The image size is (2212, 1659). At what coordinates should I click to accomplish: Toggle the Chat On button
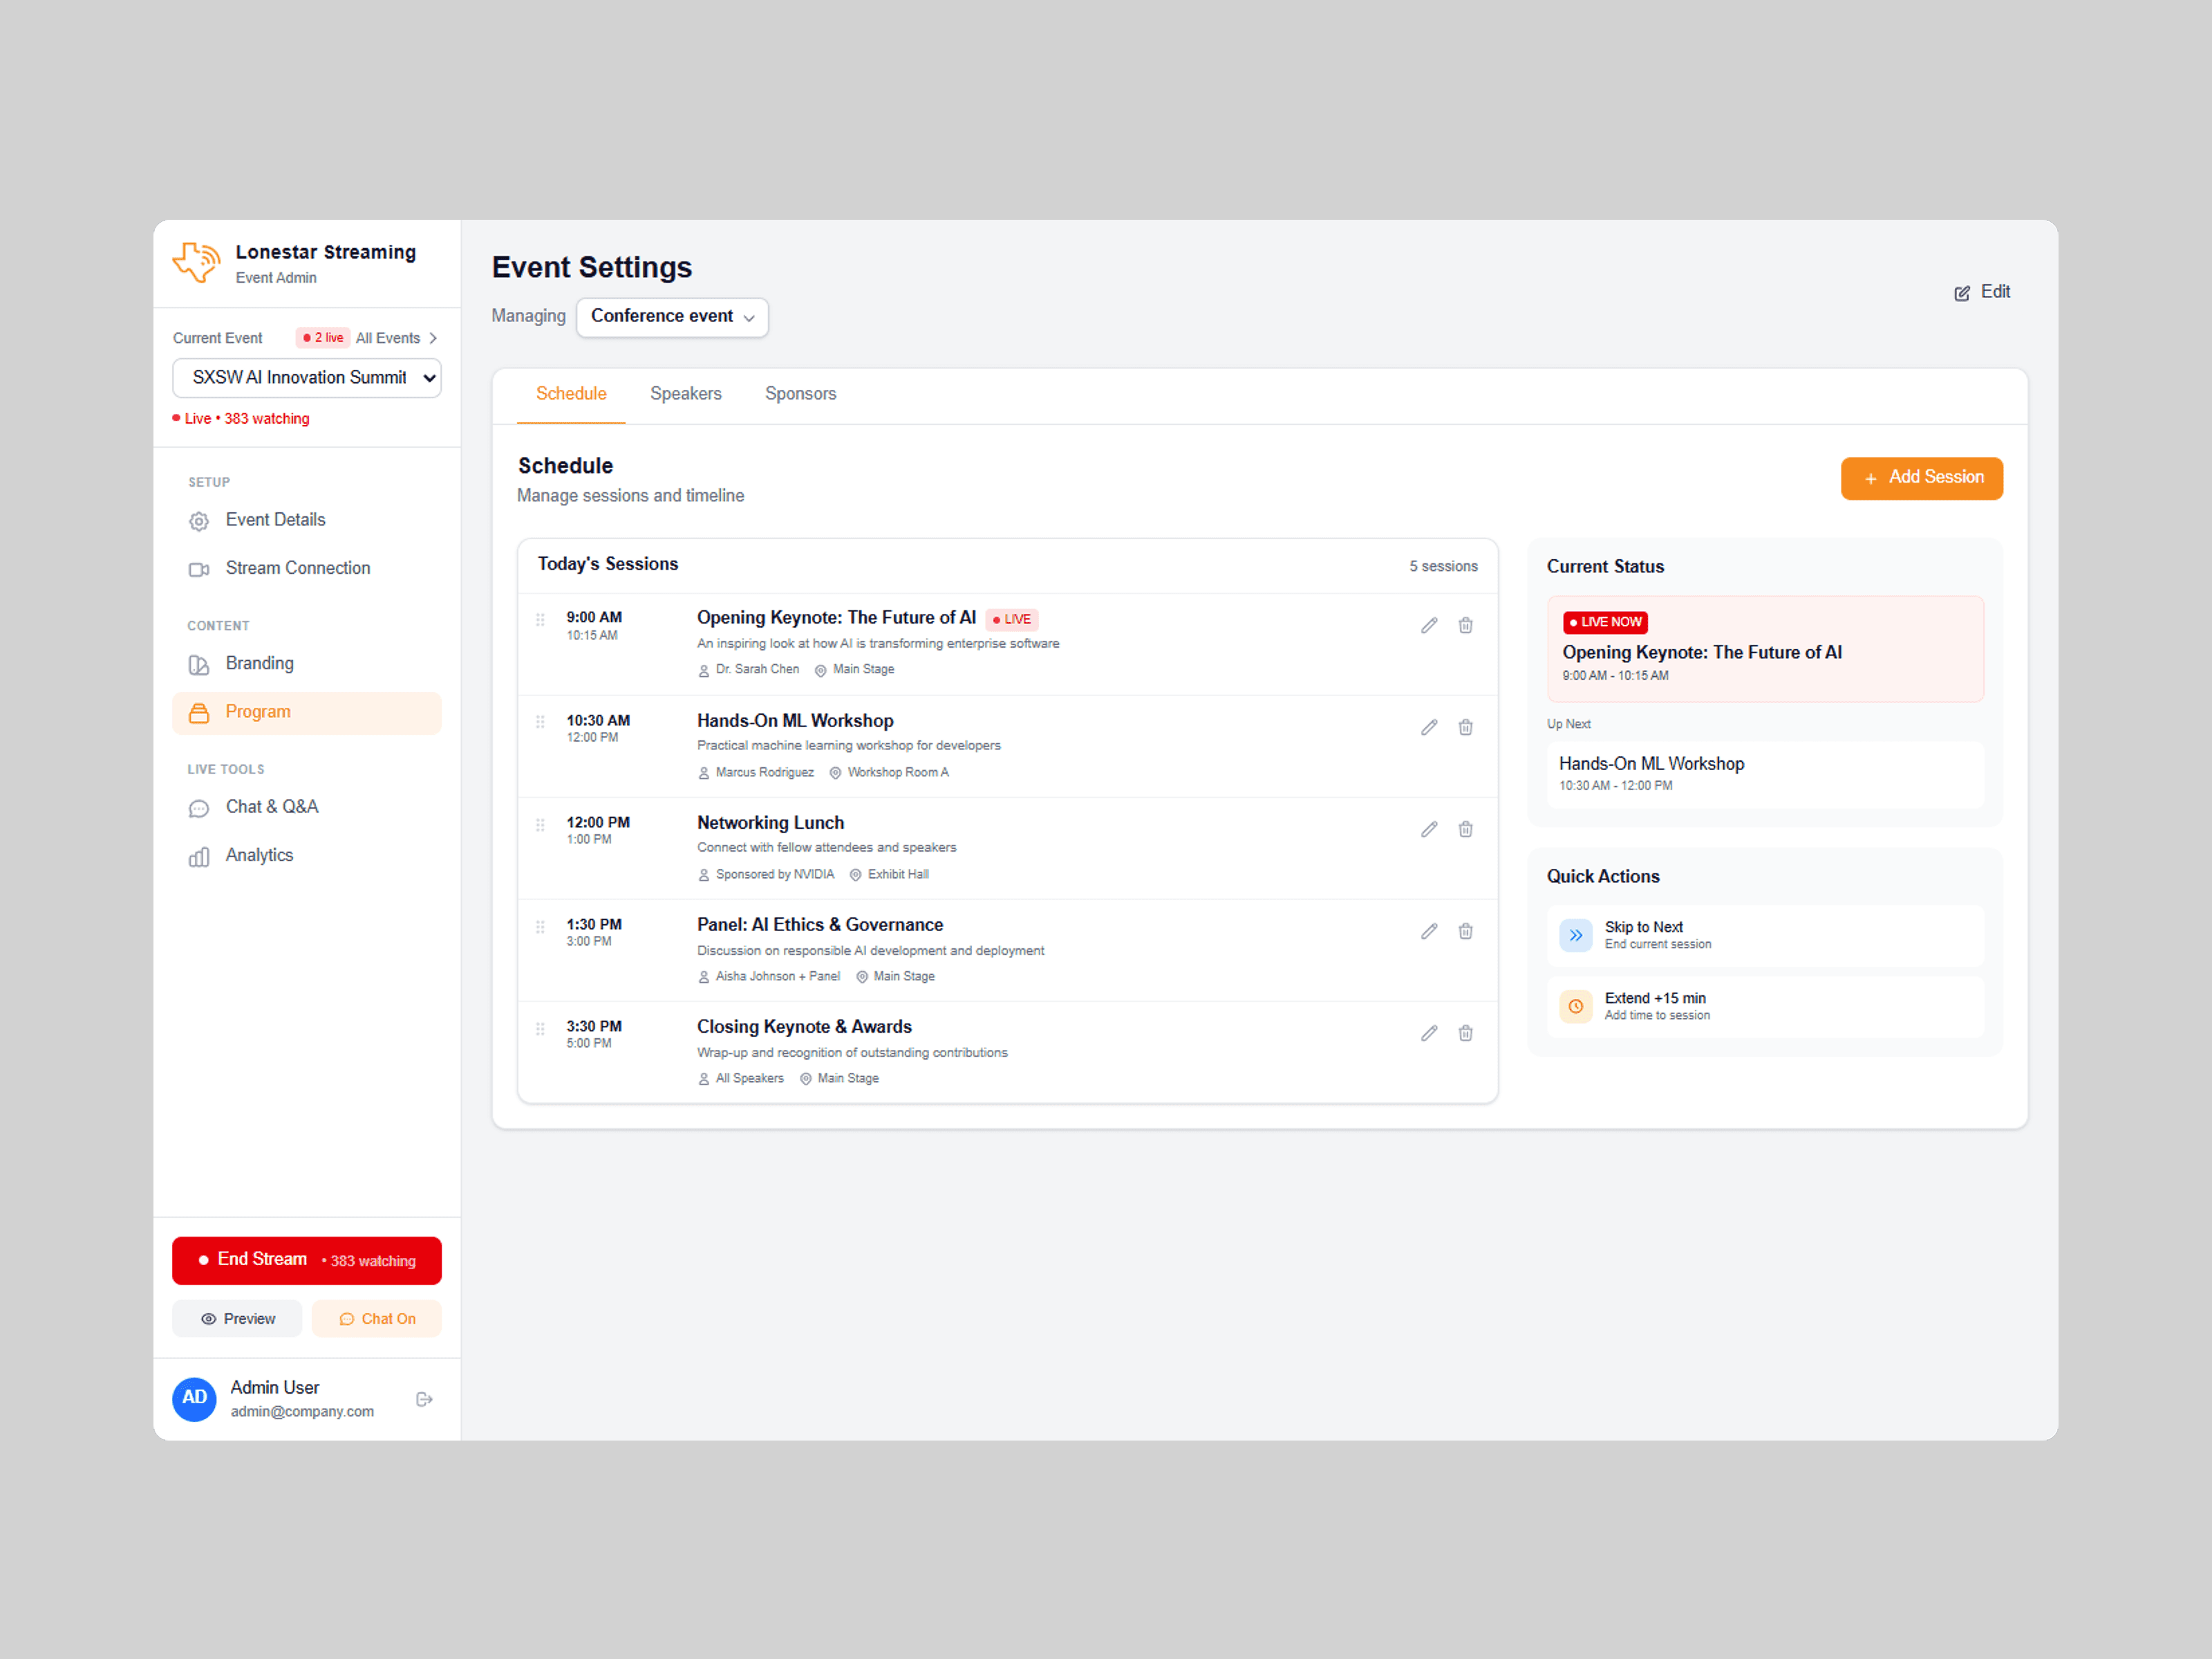[x=377, y=1319]
